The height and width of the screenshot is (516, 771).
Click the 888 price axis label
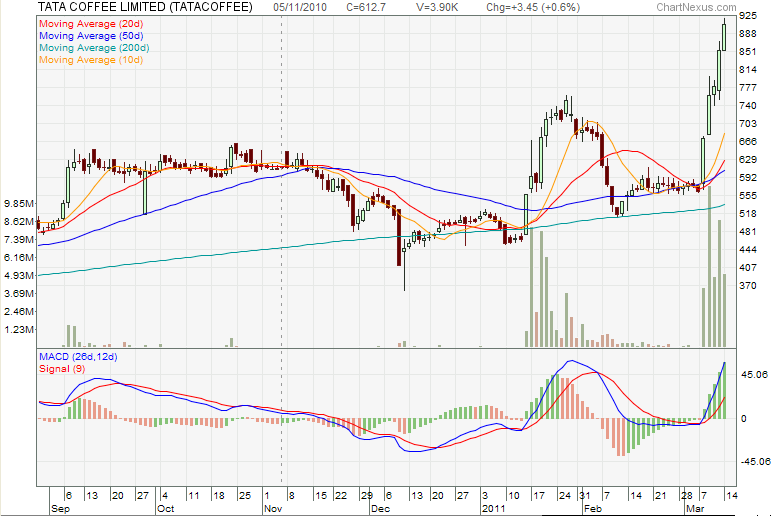(x=747, y=33)
